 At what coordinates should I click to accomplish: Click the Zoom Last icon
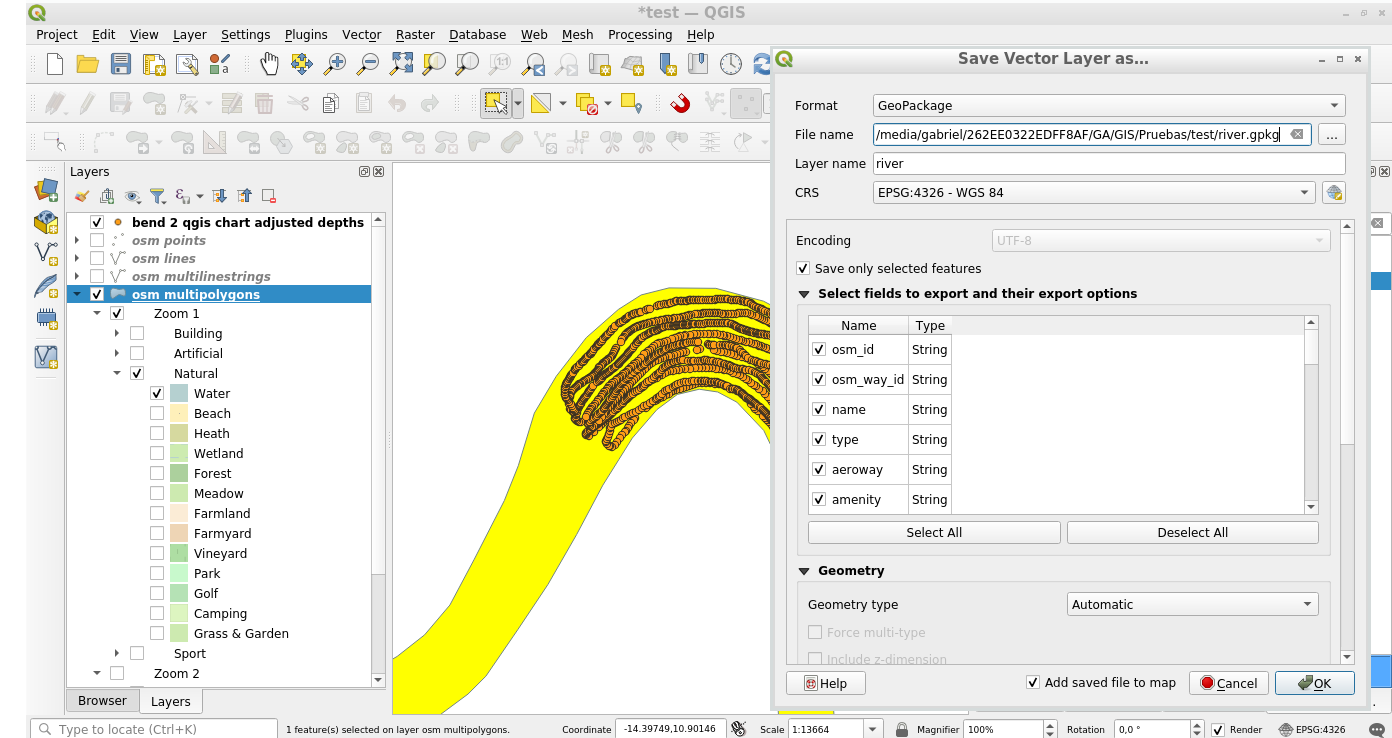point(534,64)
